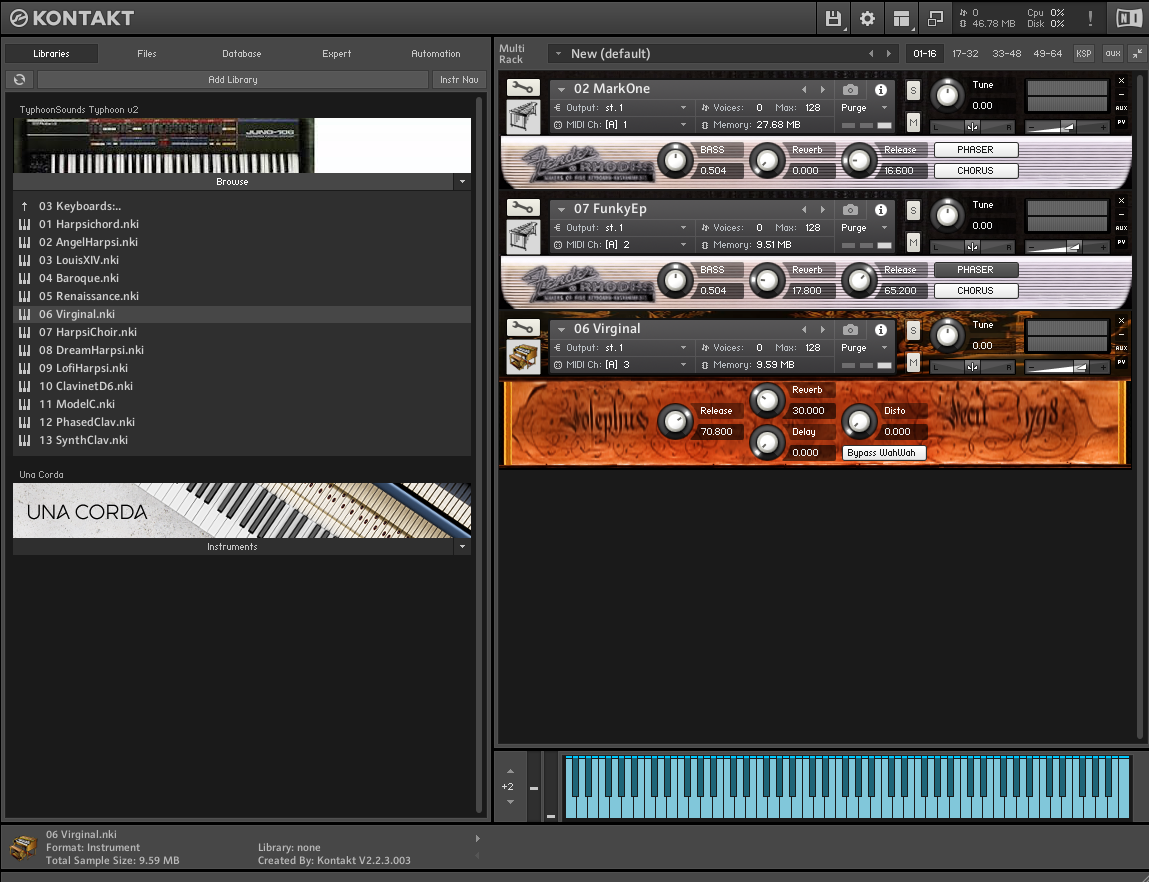Show info for 06 Virginal instrument

point(881,330)
